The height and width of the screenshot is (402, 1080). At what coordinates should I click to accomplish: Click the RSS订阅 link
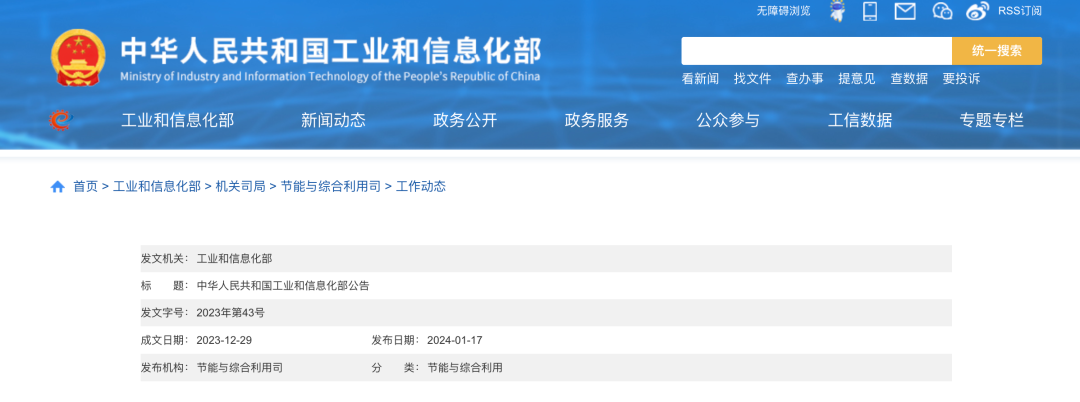coord(1020,11)
